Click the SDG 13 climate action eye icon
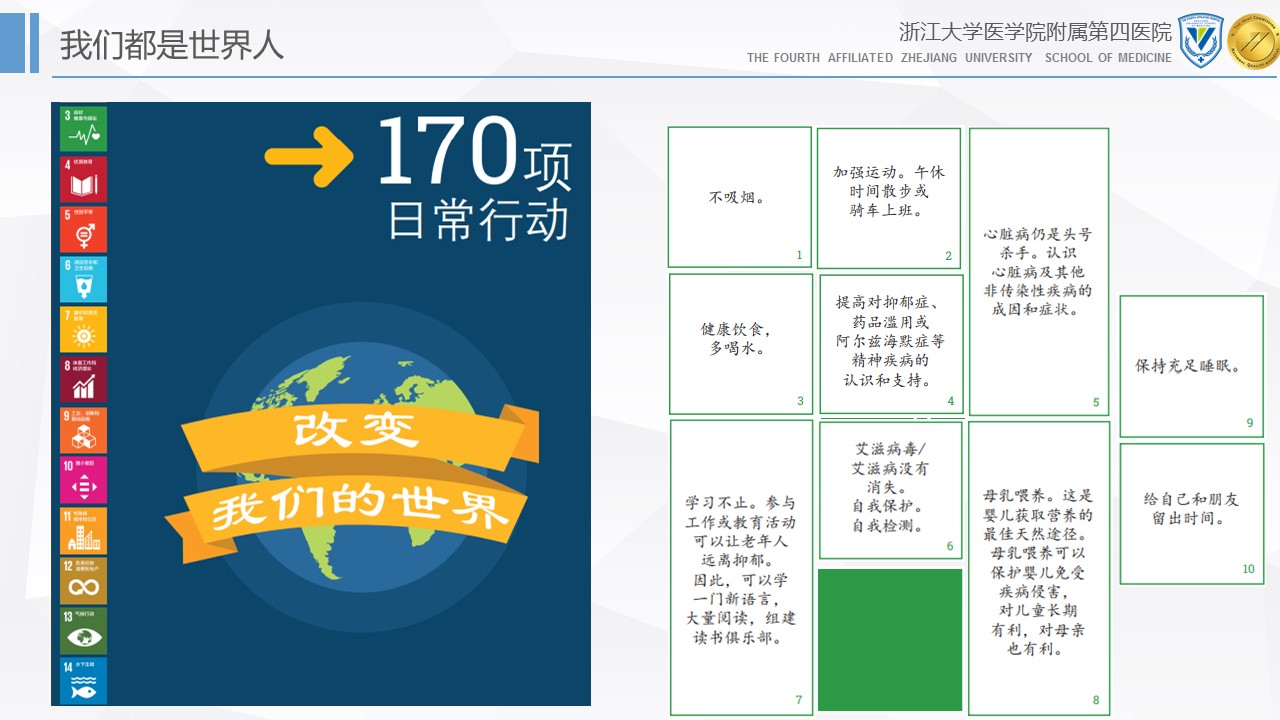This screenshot has width=1280, height=720. [x=84, y=630]
